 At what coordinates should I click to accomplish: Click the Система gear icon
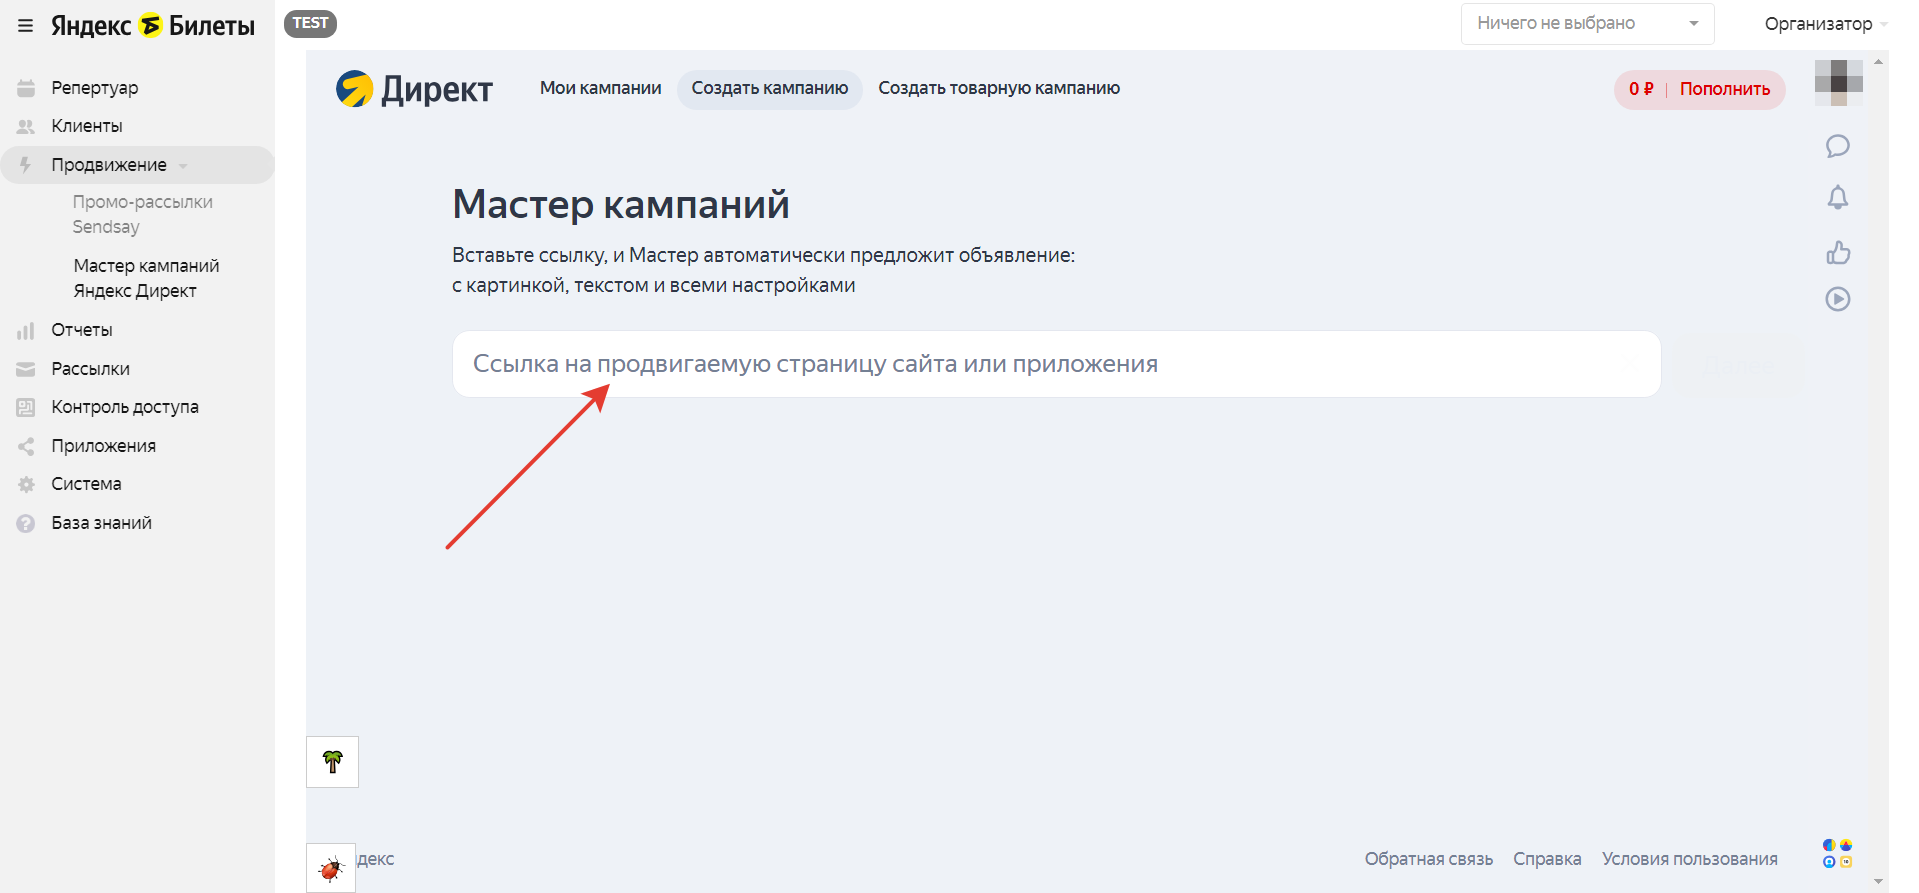point(26,484)
